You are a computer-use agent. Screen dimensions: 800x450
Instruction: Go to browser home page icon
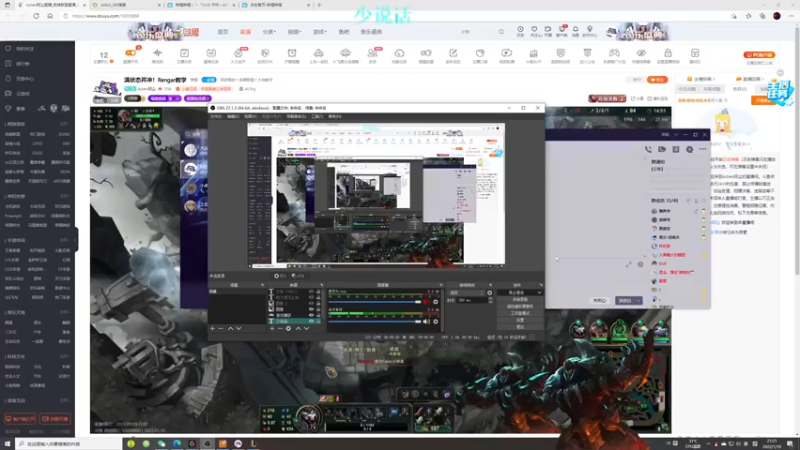(x=50, y=16)
